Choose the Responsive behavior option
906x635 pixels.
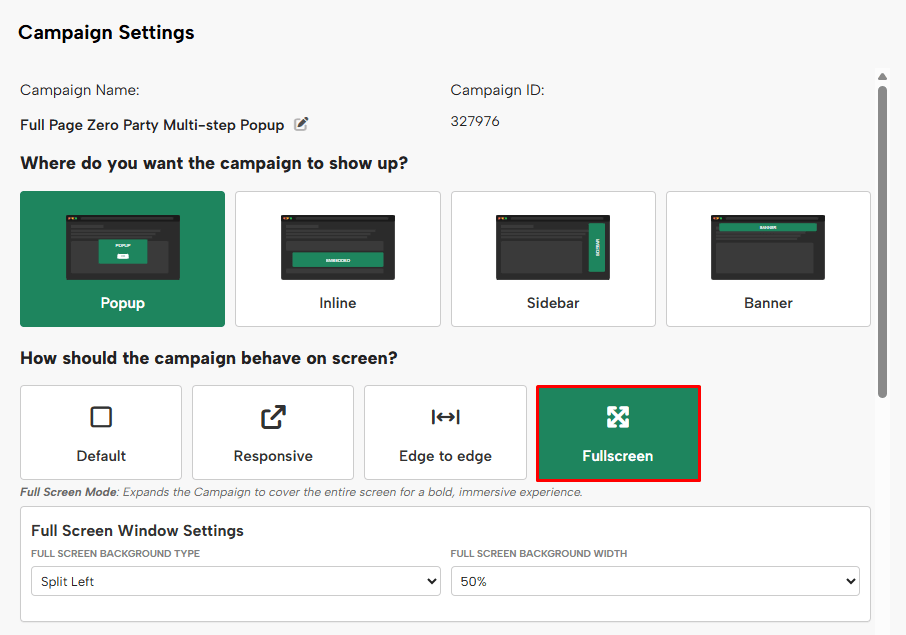(273, 432)
